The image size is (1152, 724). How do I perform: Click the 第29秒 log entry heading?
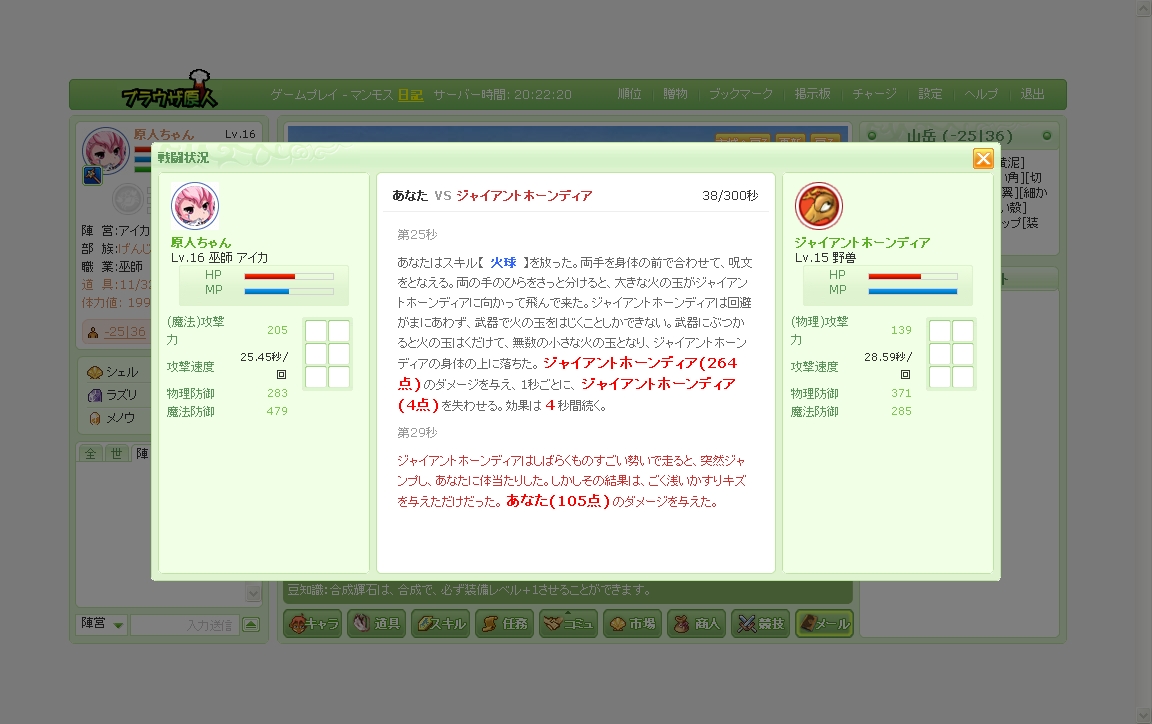[417, 433]
